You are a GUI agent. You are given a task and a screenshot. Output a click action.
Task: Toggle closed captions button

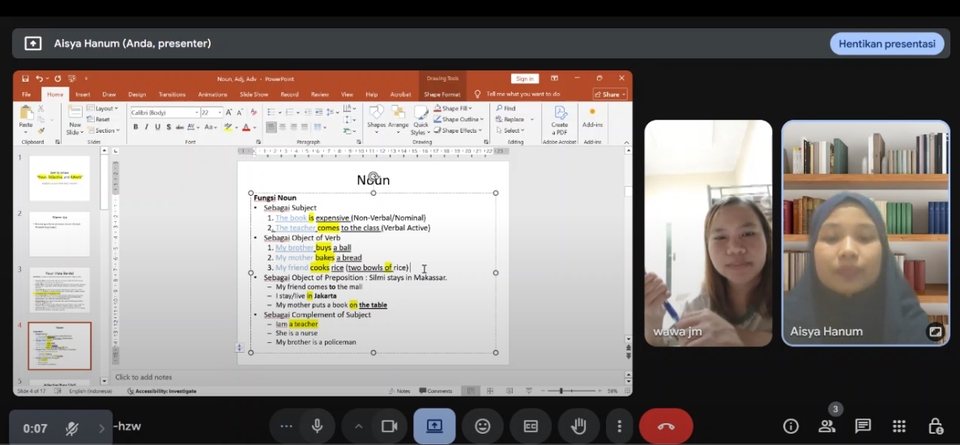530,426
